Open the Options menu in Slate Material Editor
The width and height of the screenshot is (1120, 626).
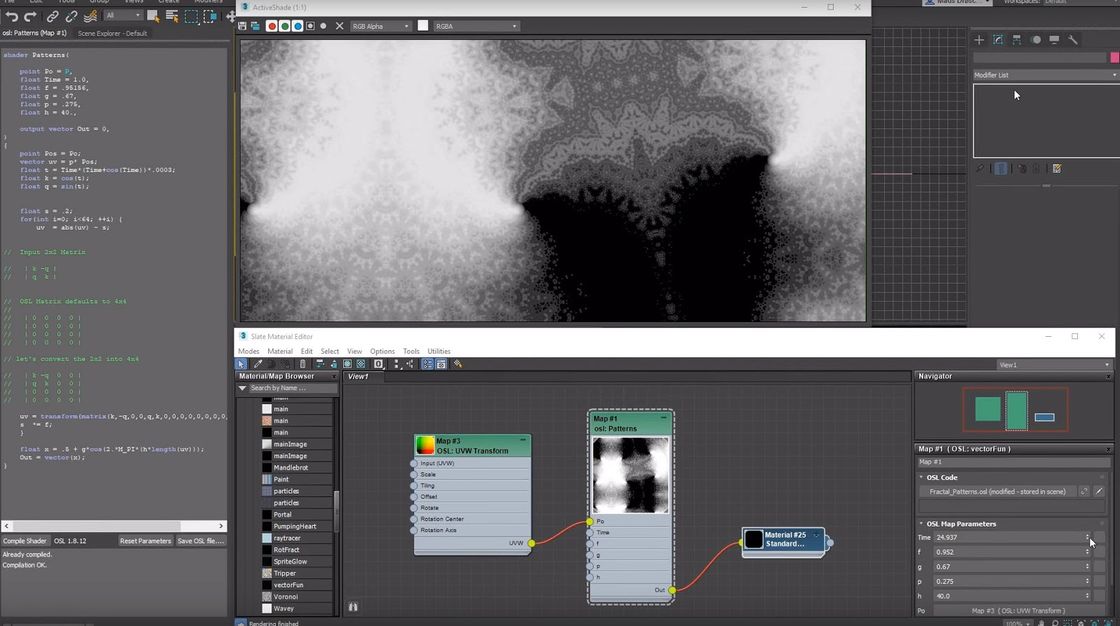[382, 351]
